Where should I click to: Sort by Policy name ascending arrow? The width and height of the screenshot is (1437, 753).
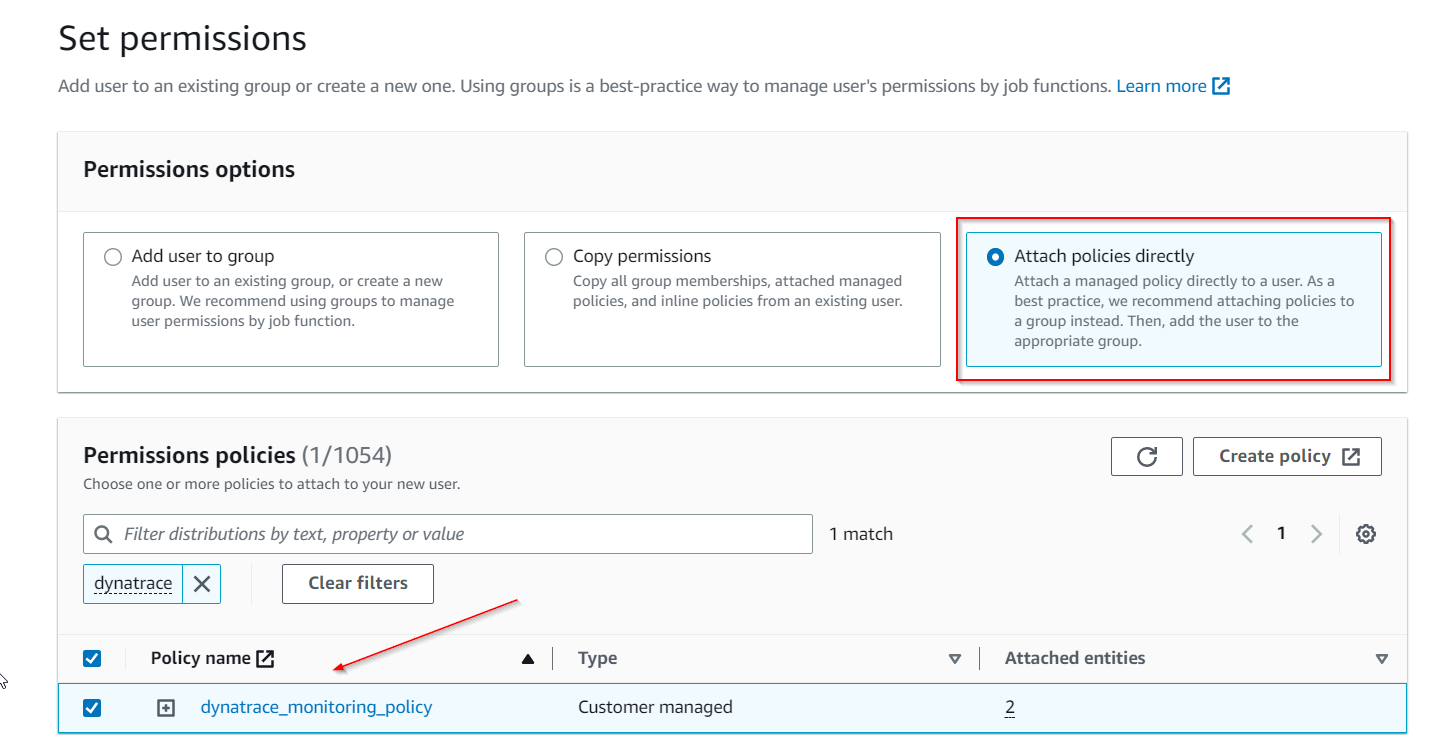click(528, 659)
